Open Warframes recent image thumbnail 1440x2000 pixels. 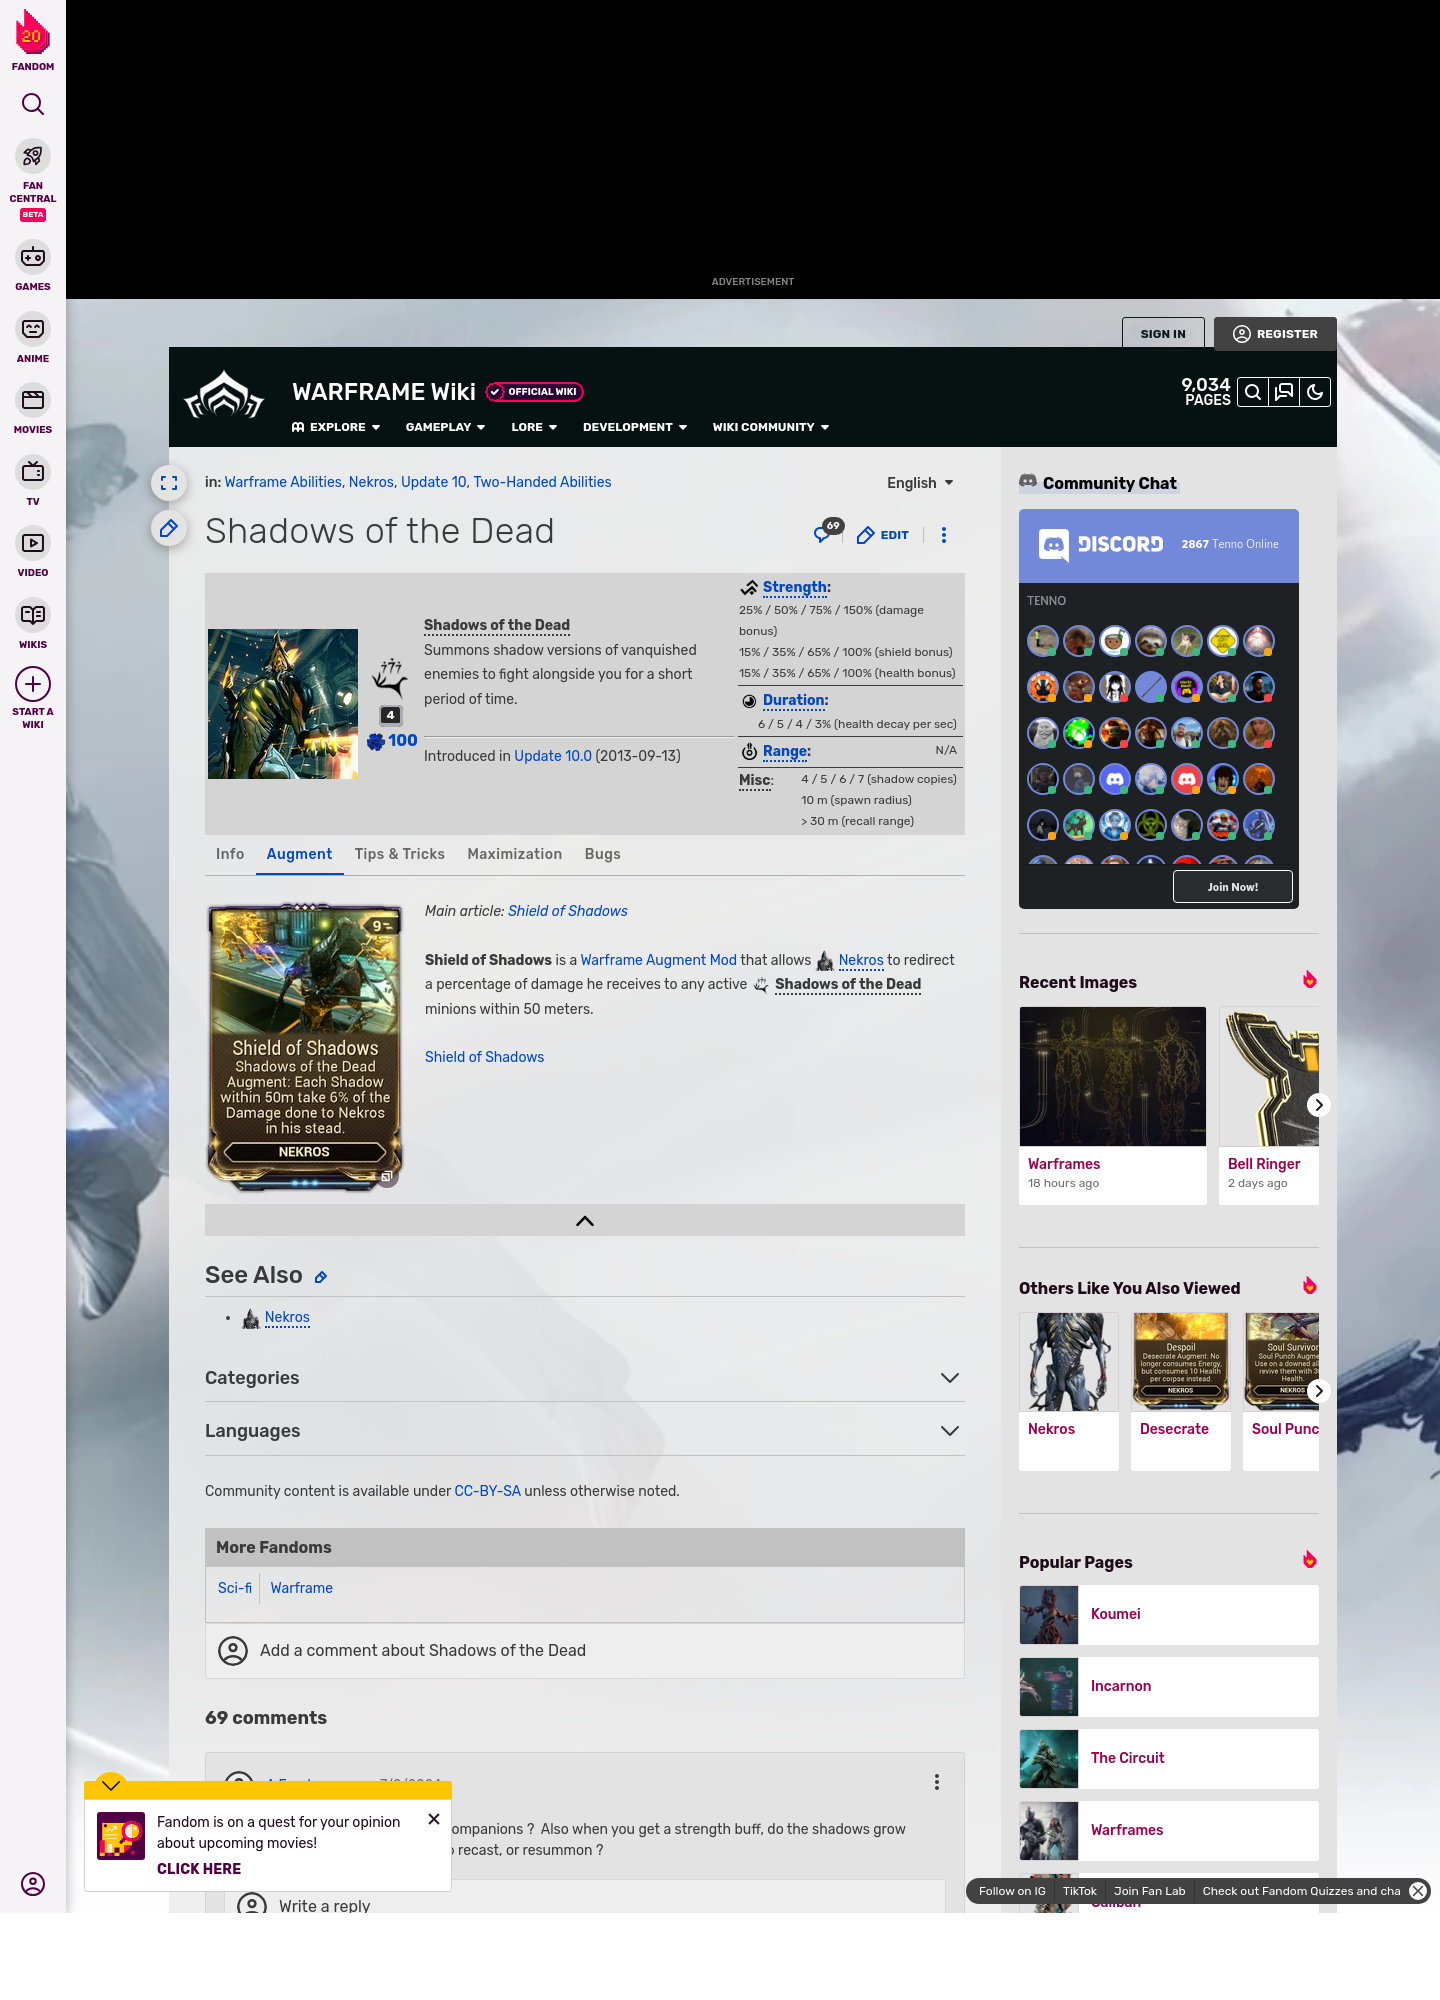(1113, 1076)
